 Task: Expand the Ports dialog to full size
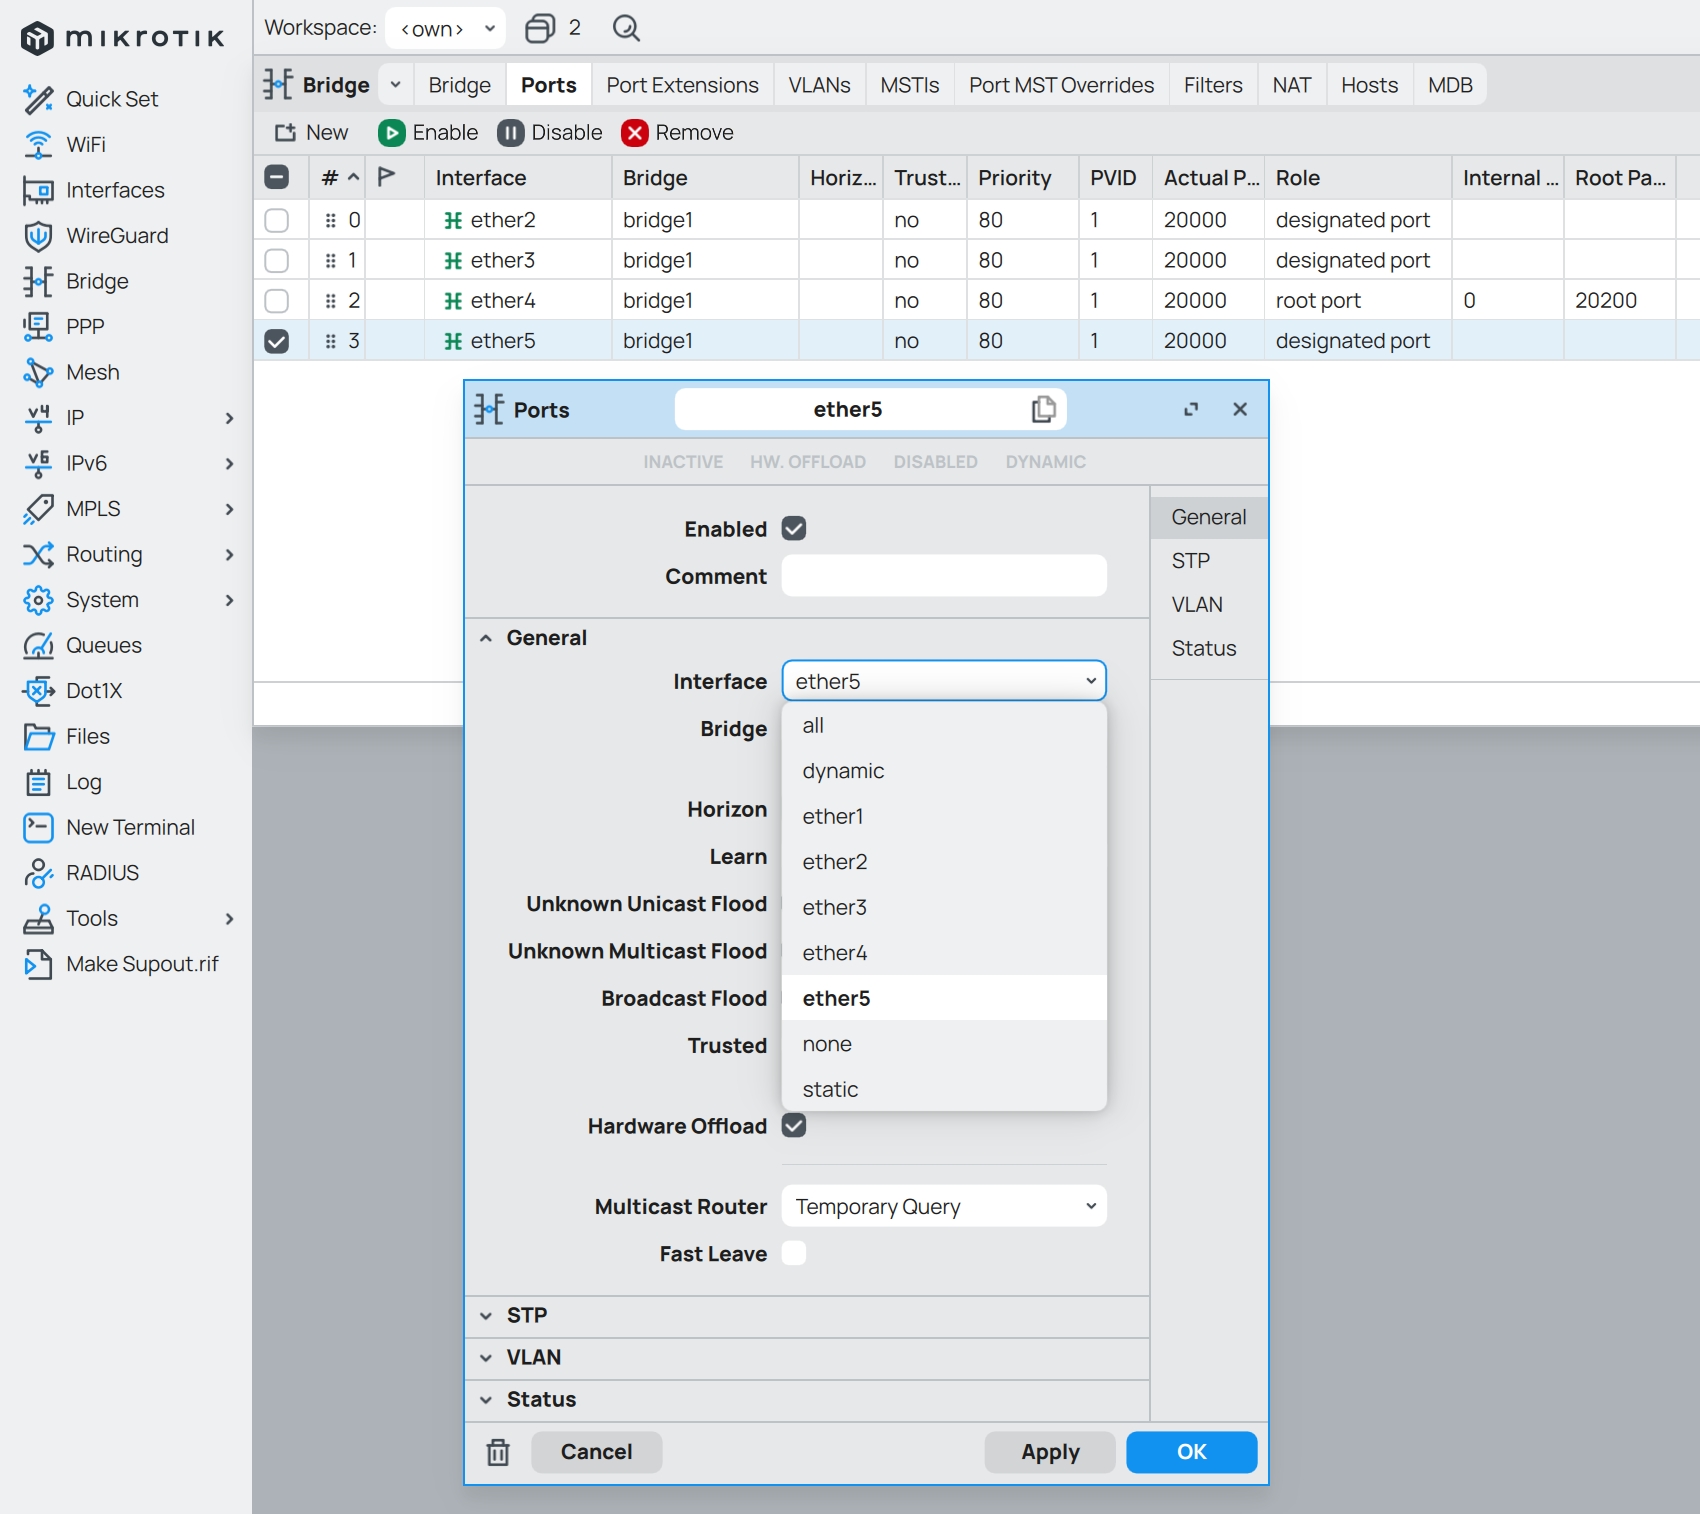pyautogui.click(x=1191, y=409)
